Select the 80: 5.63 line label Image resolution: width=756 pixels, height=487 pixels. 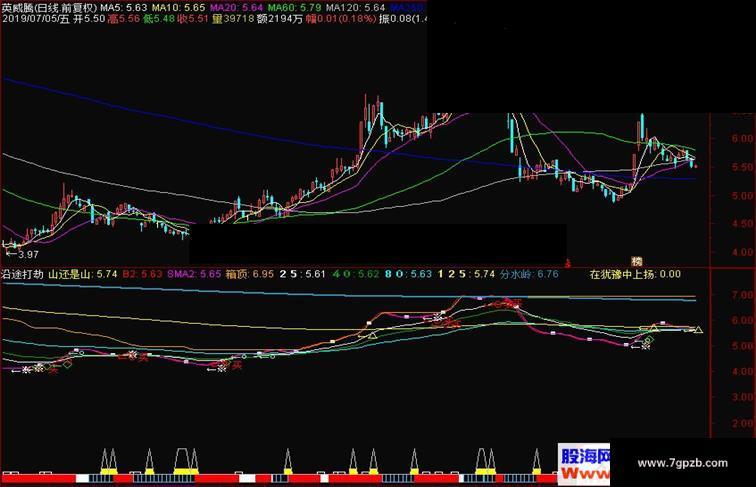coord(408,274)
